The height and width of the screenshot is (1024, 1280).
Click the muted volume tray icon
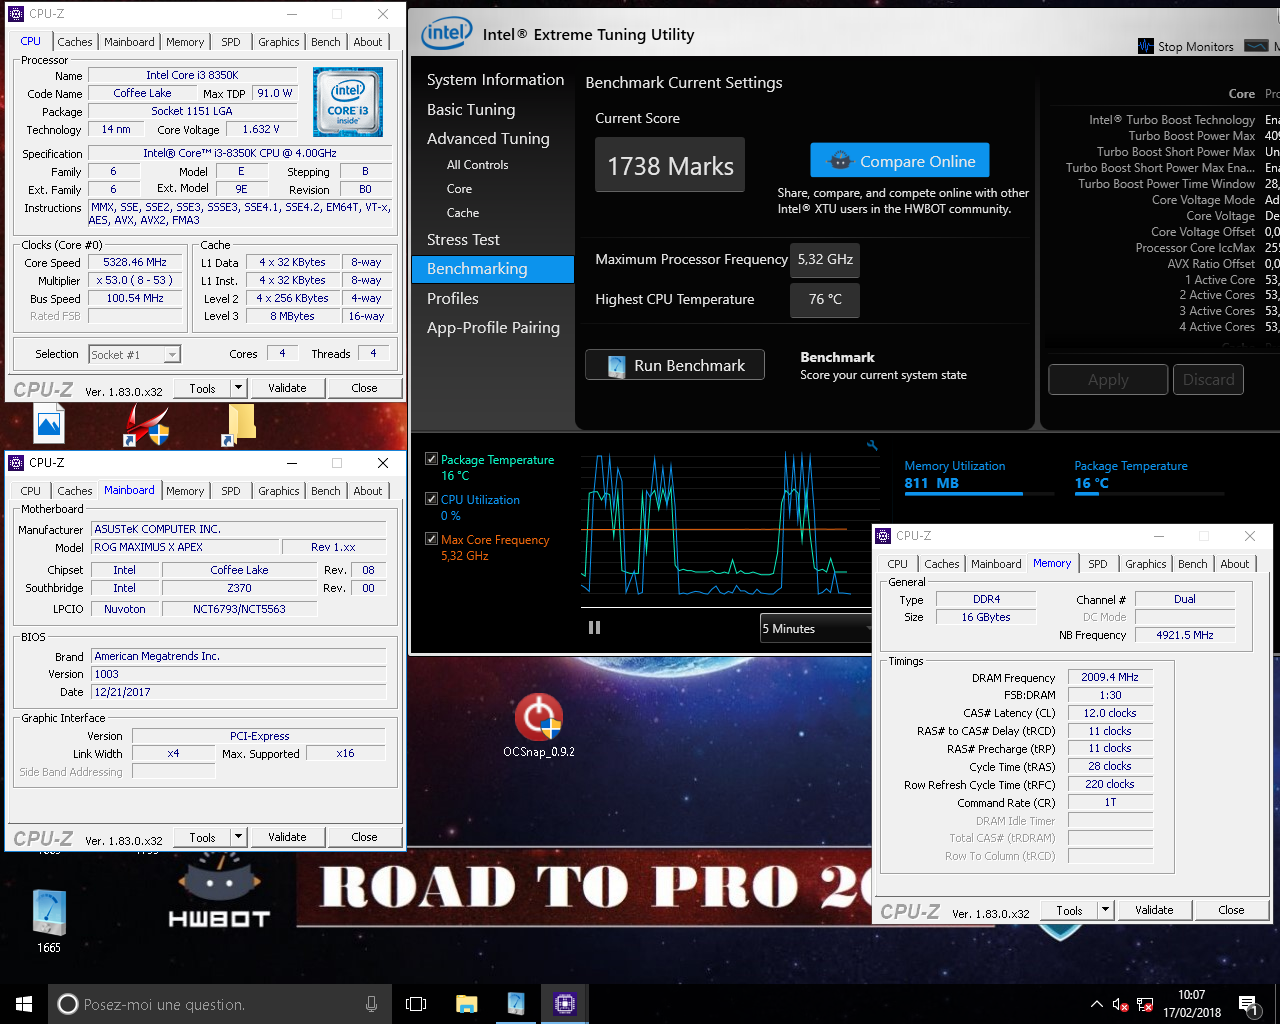(x=1121, y=1004)
